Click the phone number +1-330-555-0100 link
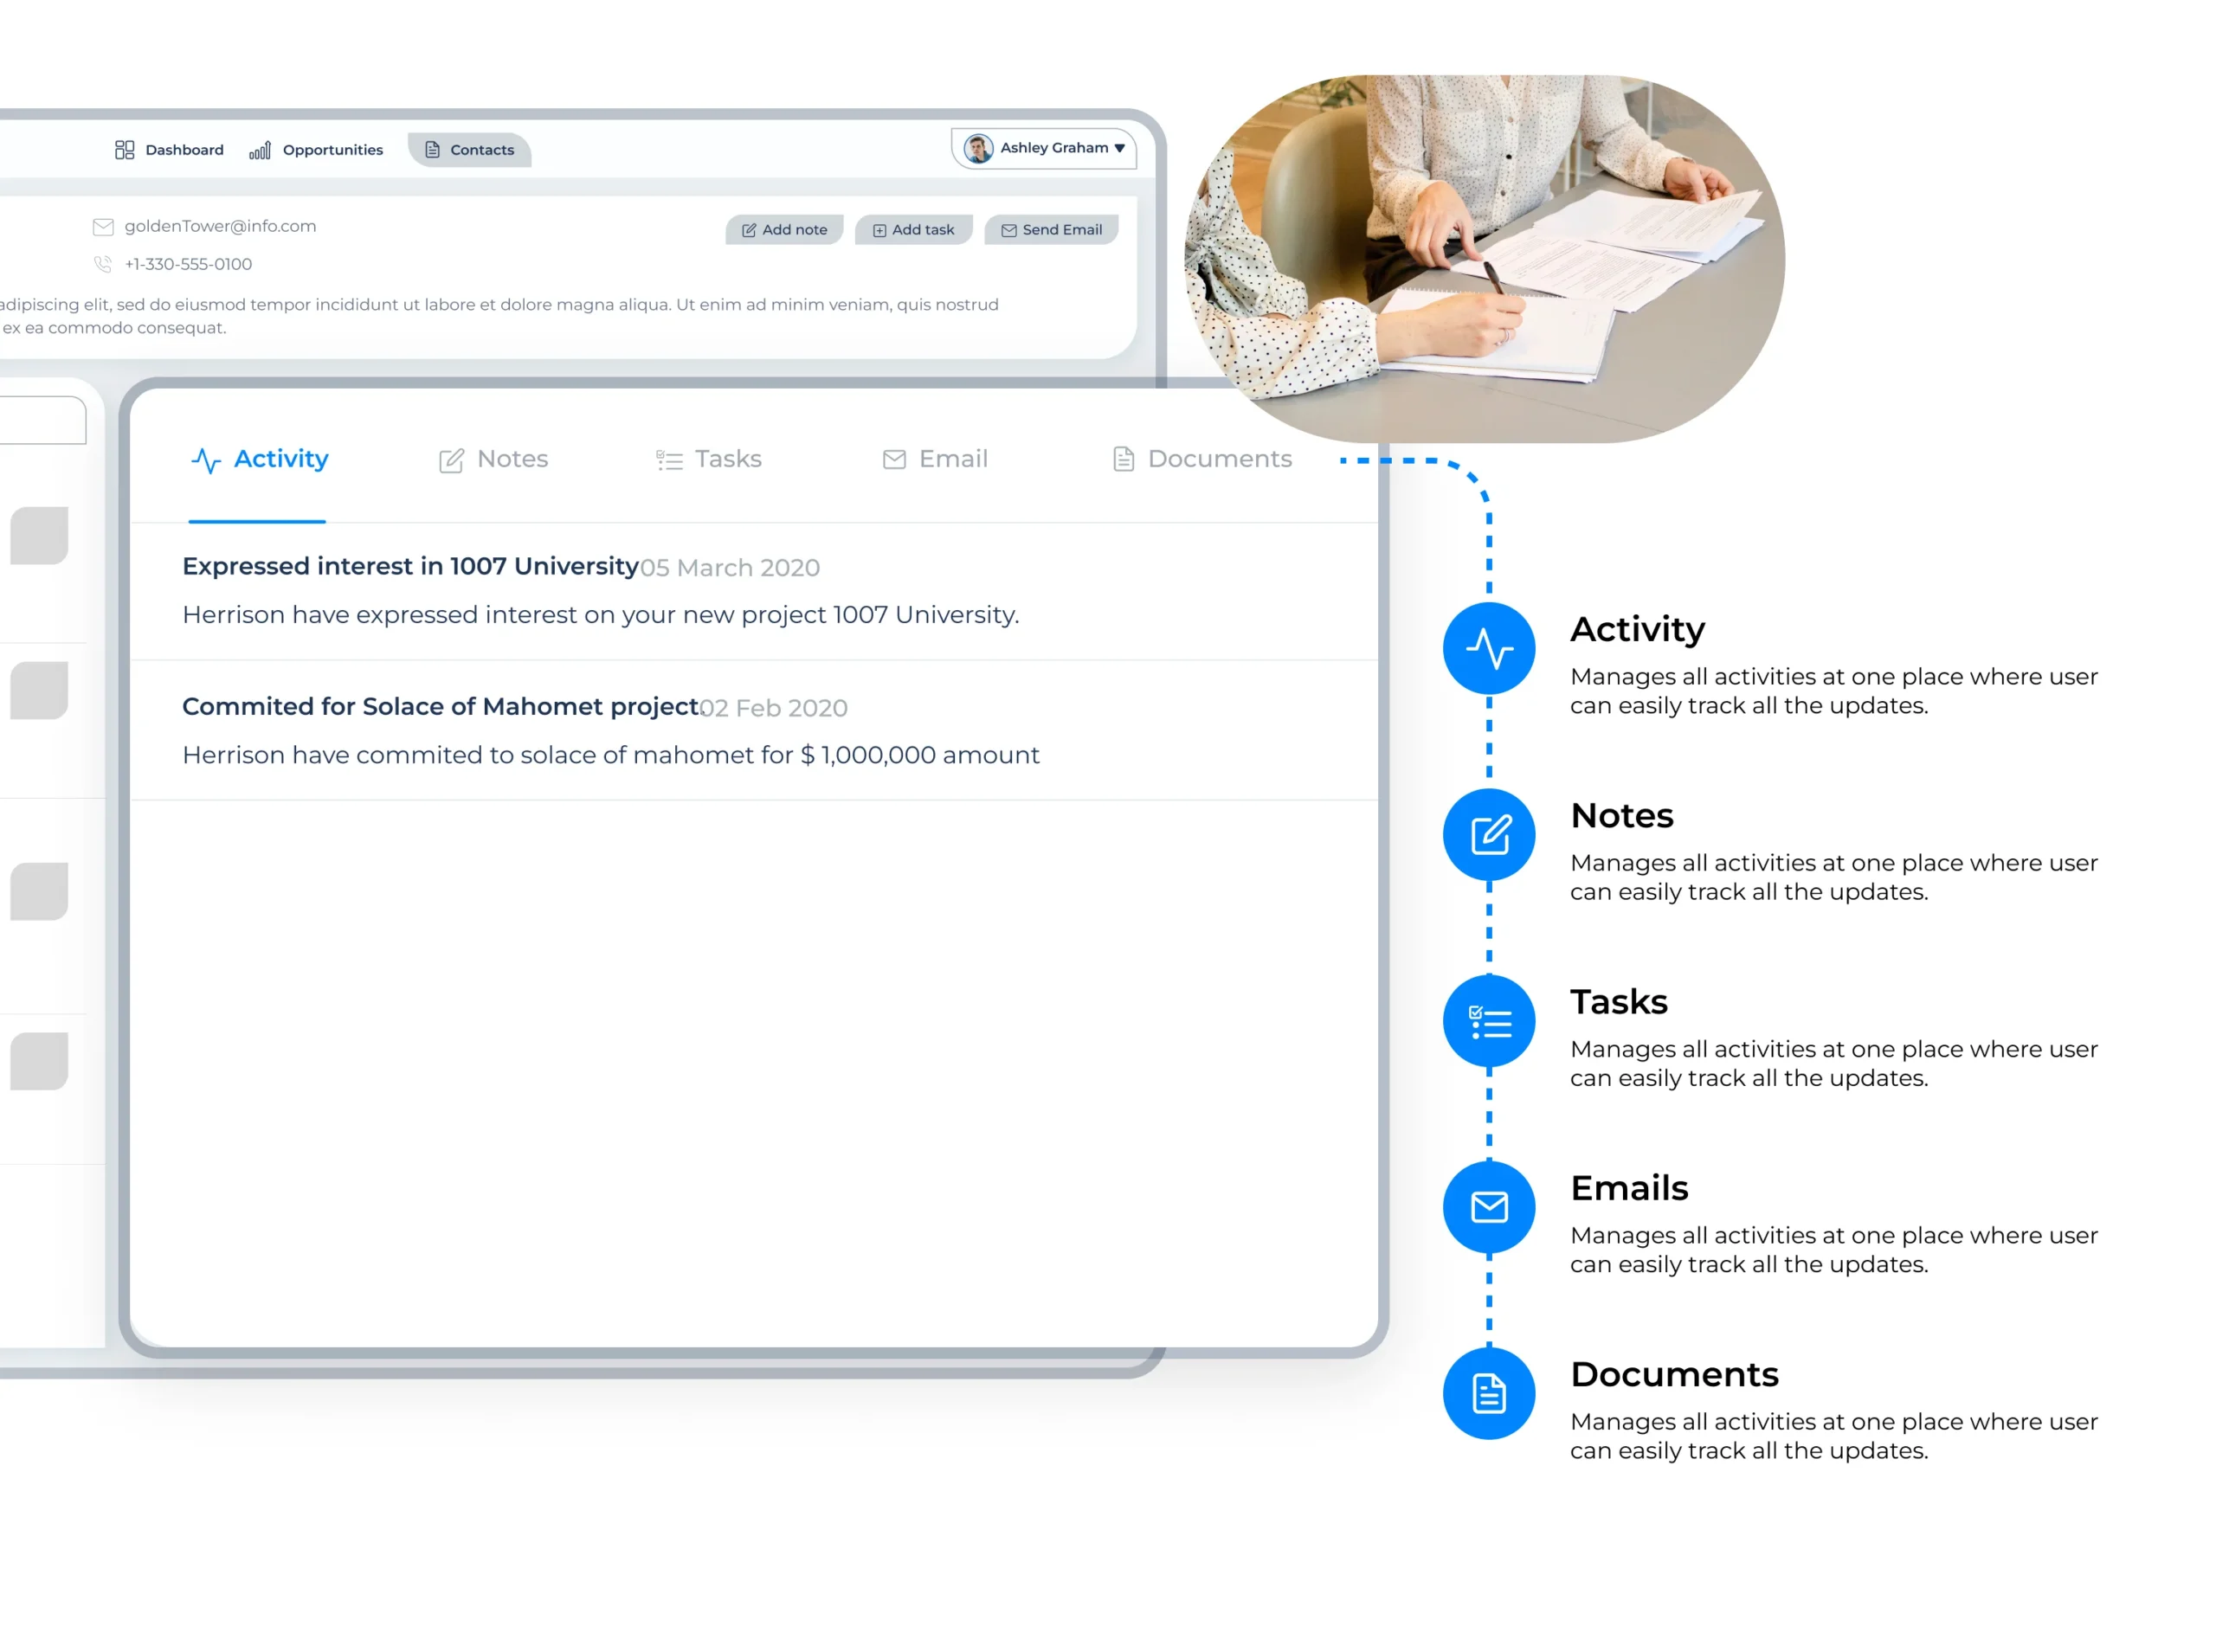This screenshot has height=1652, width=2216. click(190, 262)
